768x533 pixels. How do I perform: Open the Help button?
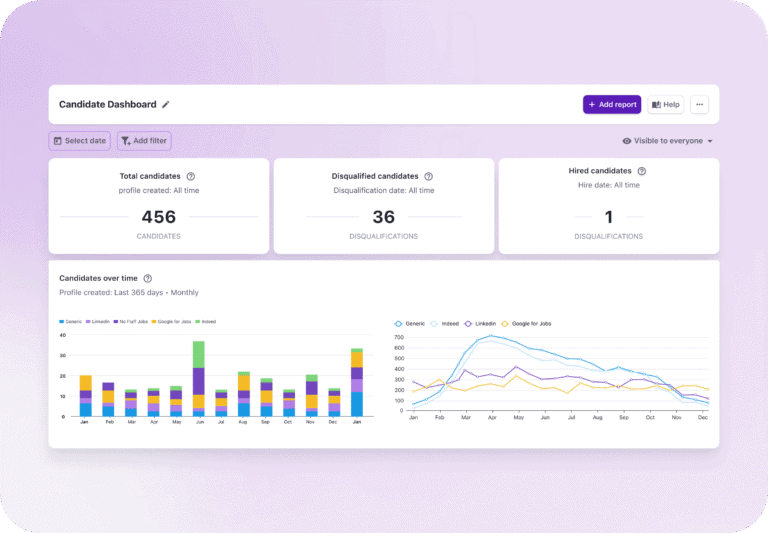(666, 104)
